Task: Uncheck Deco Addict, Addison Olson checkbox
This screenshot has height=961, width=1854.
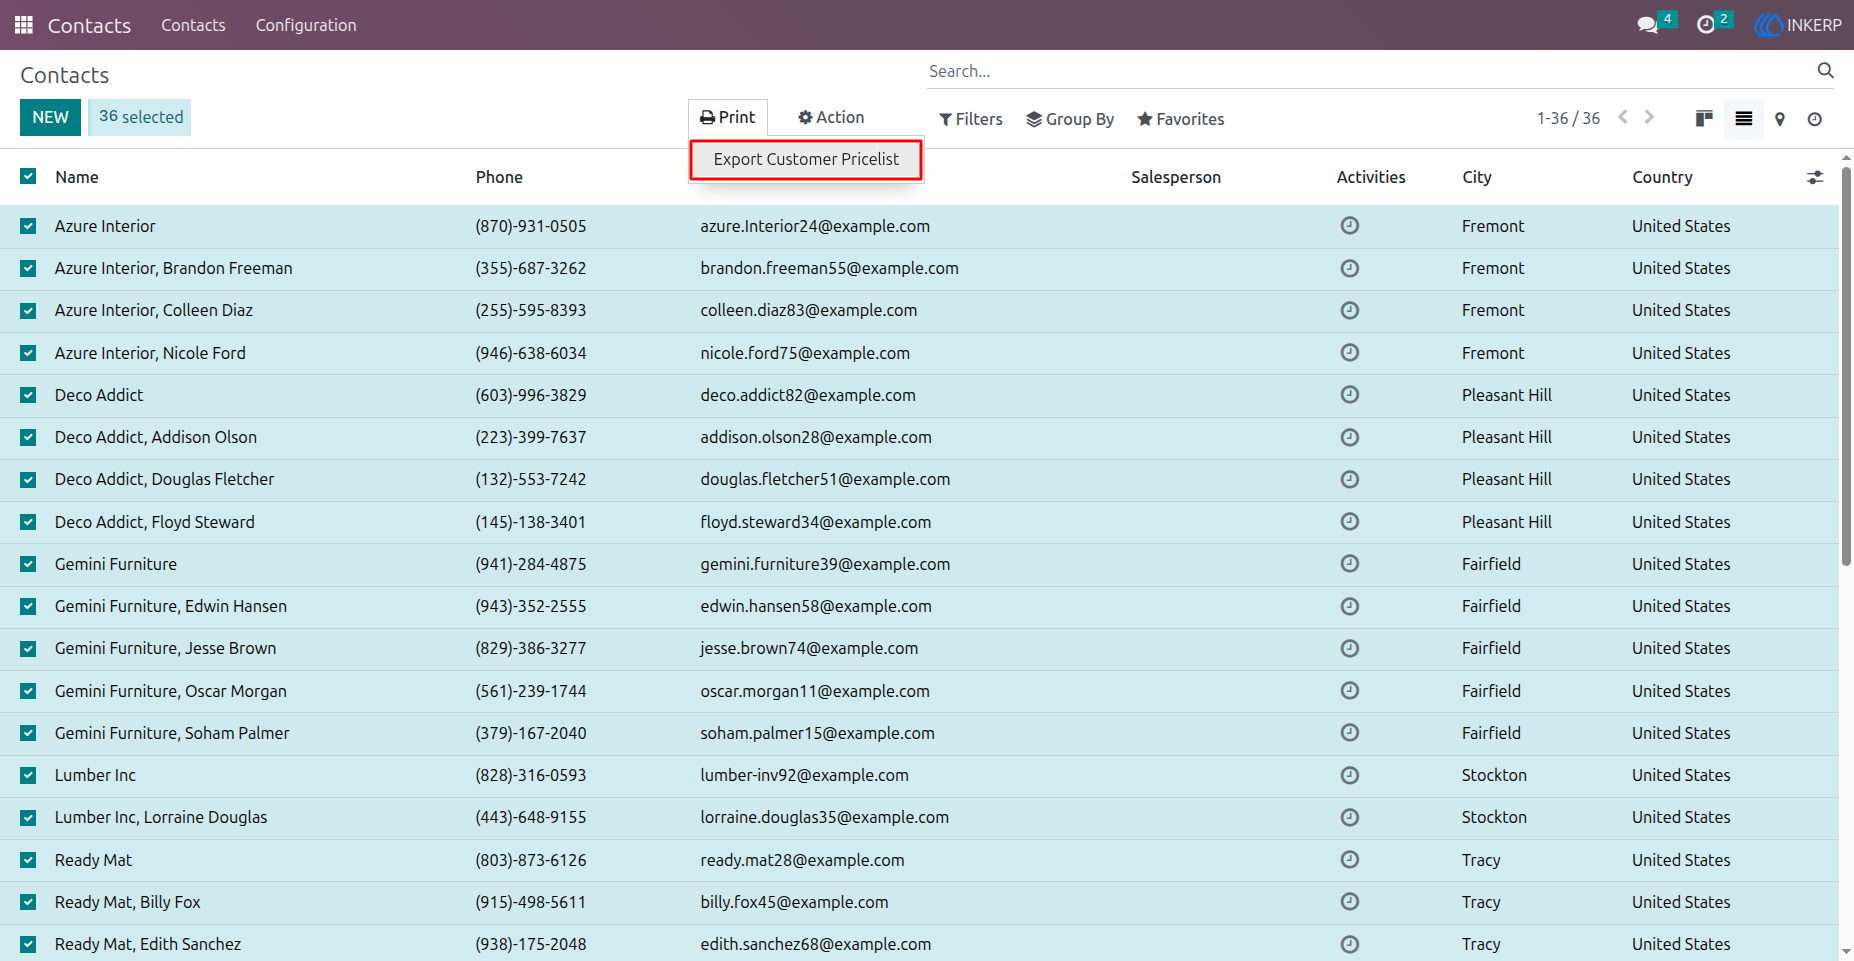Action: point(28,437)
